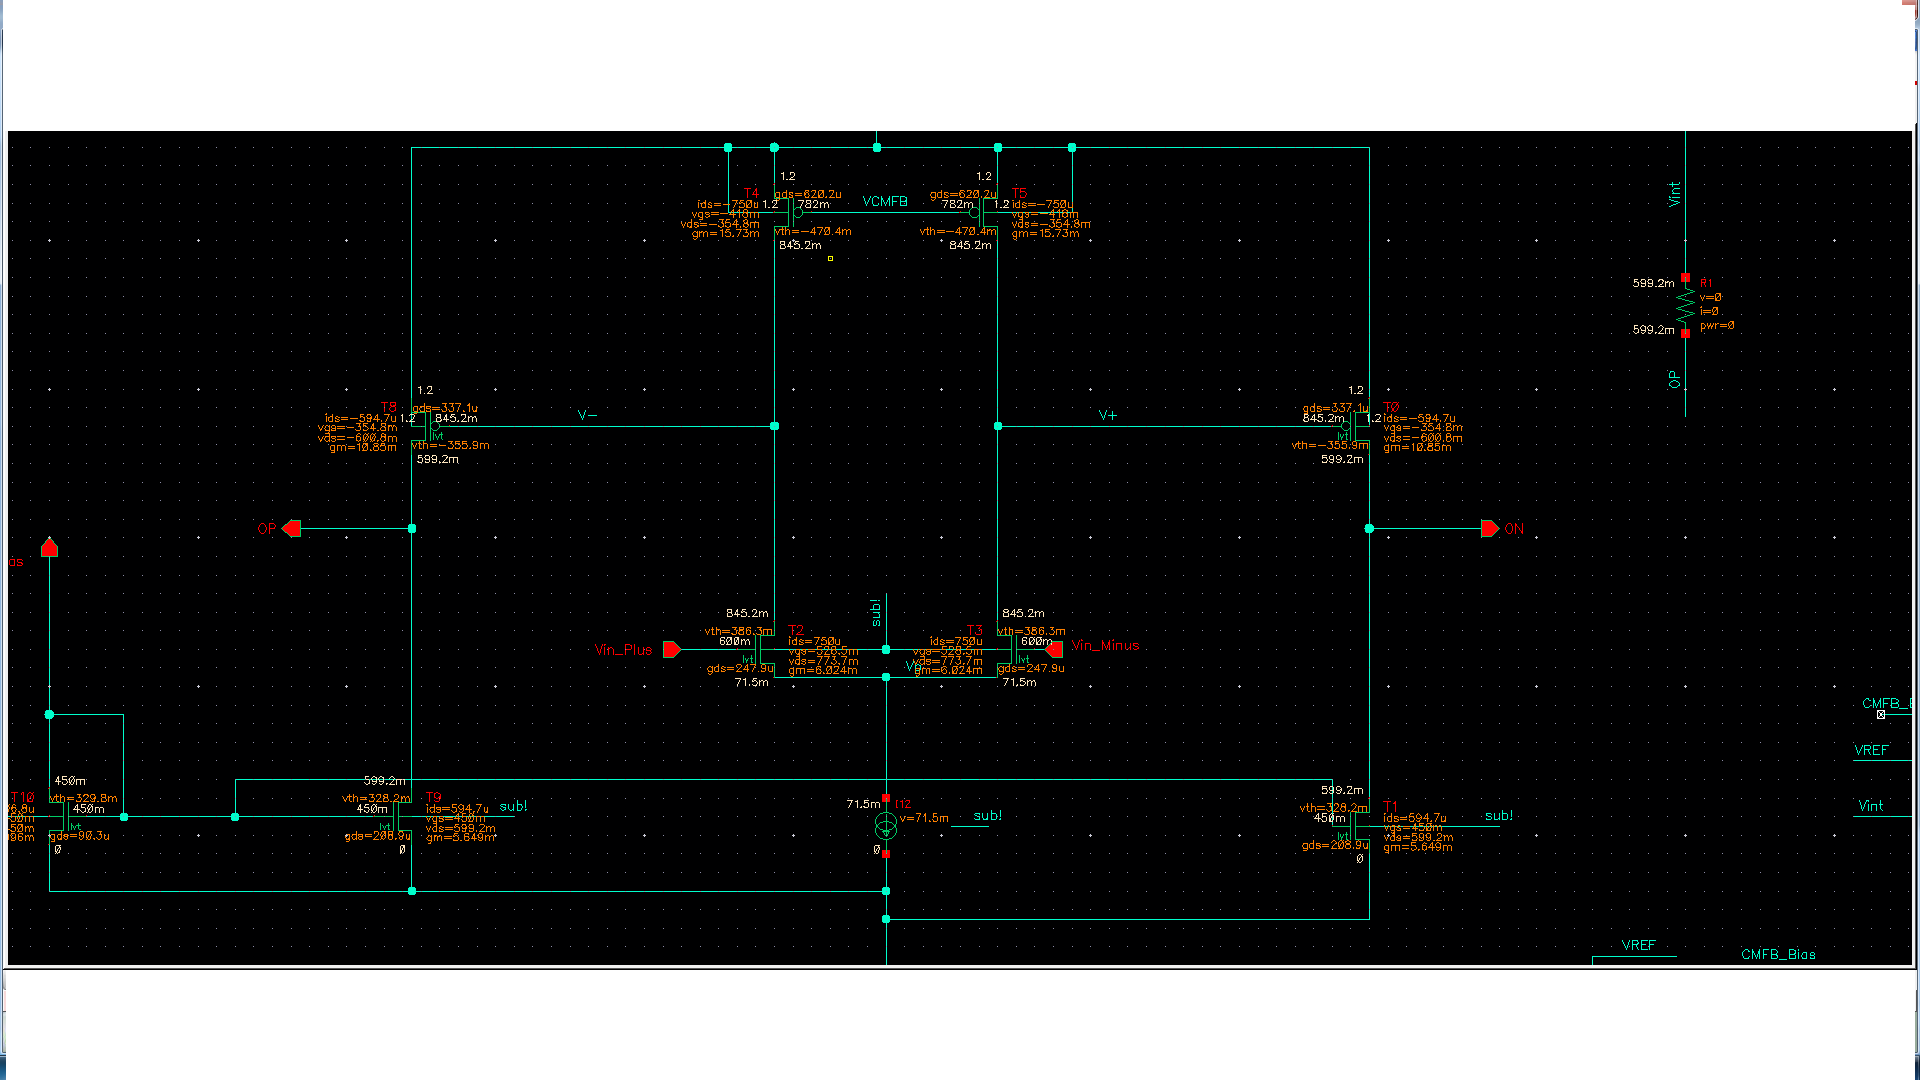Click the Vint wire label above R1

pos(1674,194)
